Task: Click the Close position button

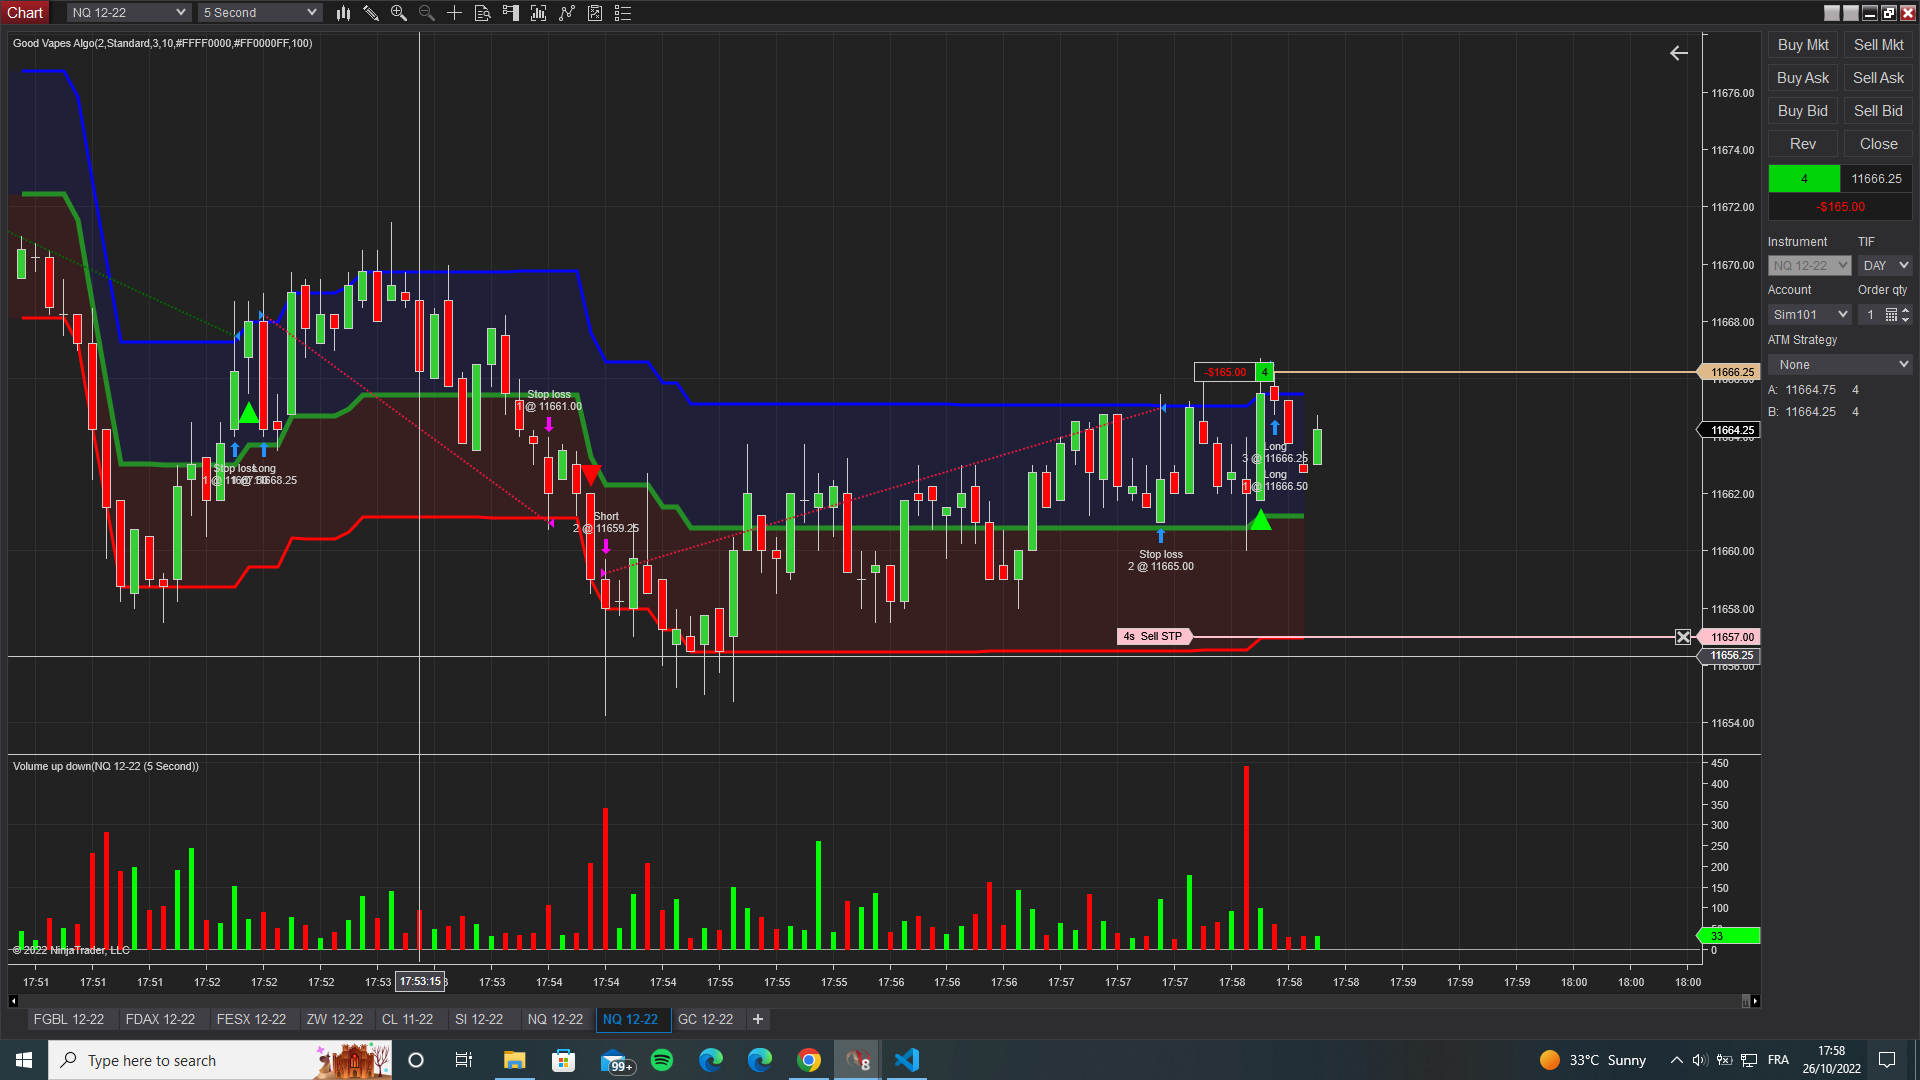Action: (1877, 144)
